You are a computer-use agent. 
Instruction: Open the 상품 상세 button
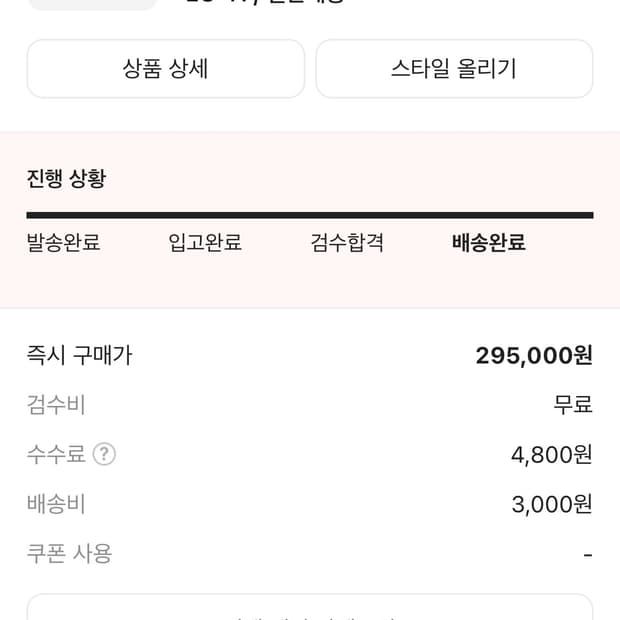pos(165,69)
